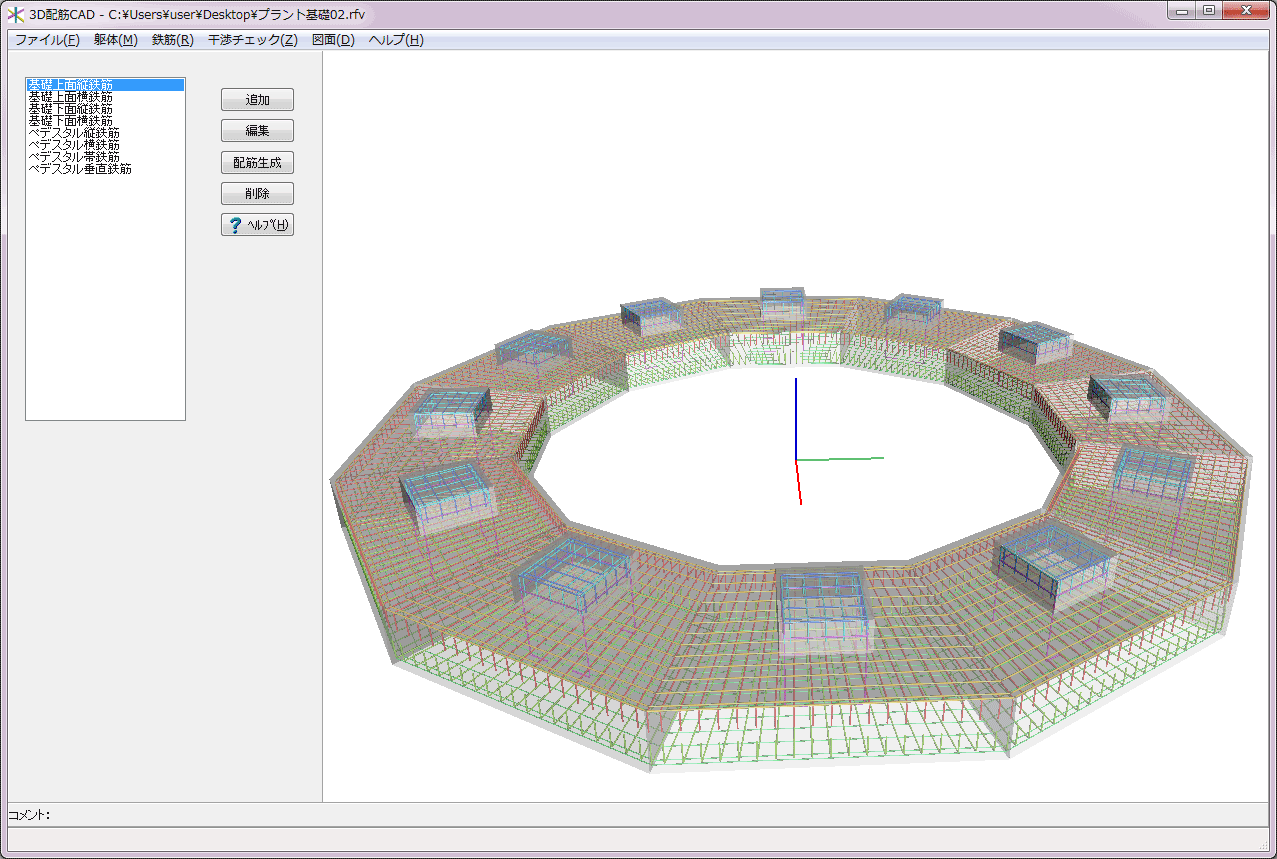Open the 図面(D) menu
This screenshot has width=1277, height=859.
pos(333,40)
